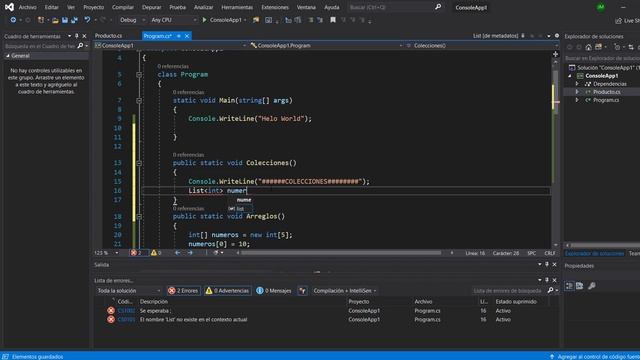
Task: Open the Depurar menu
Action: 151,7
